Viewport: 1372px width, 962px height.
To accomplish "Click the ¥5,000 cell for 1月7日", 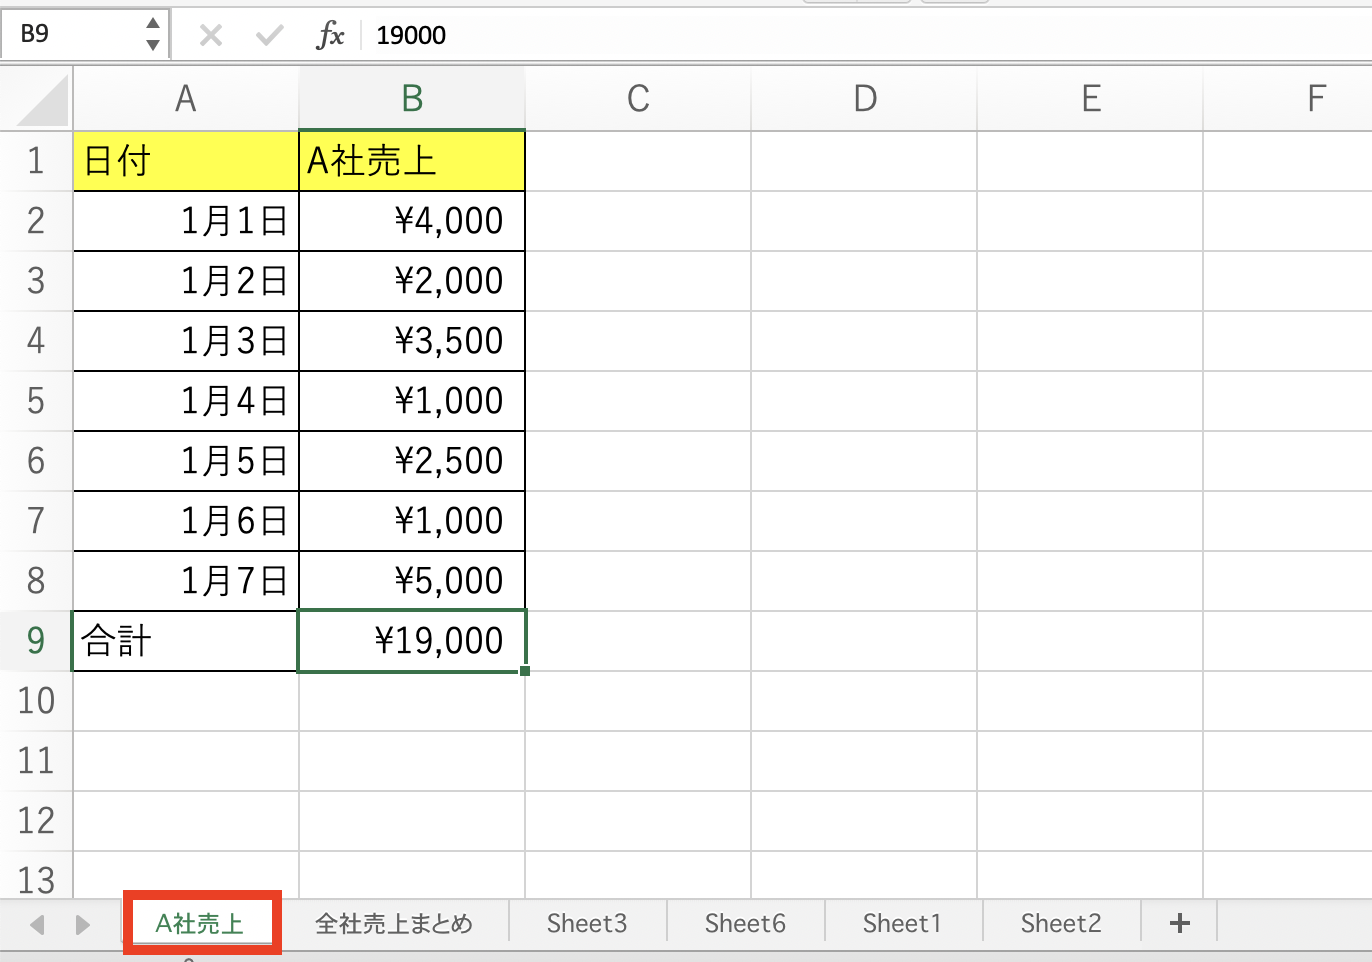I will tap(412, 581).
